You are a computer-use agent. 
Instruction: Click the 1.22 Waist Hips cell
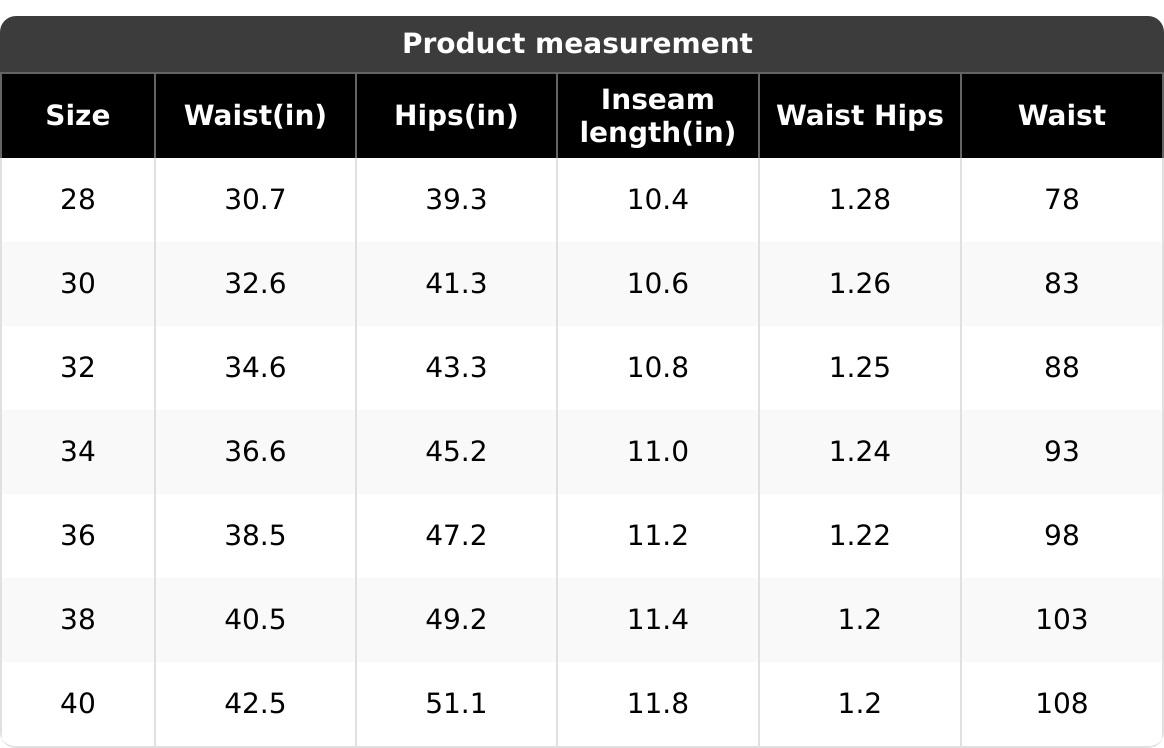860,535
